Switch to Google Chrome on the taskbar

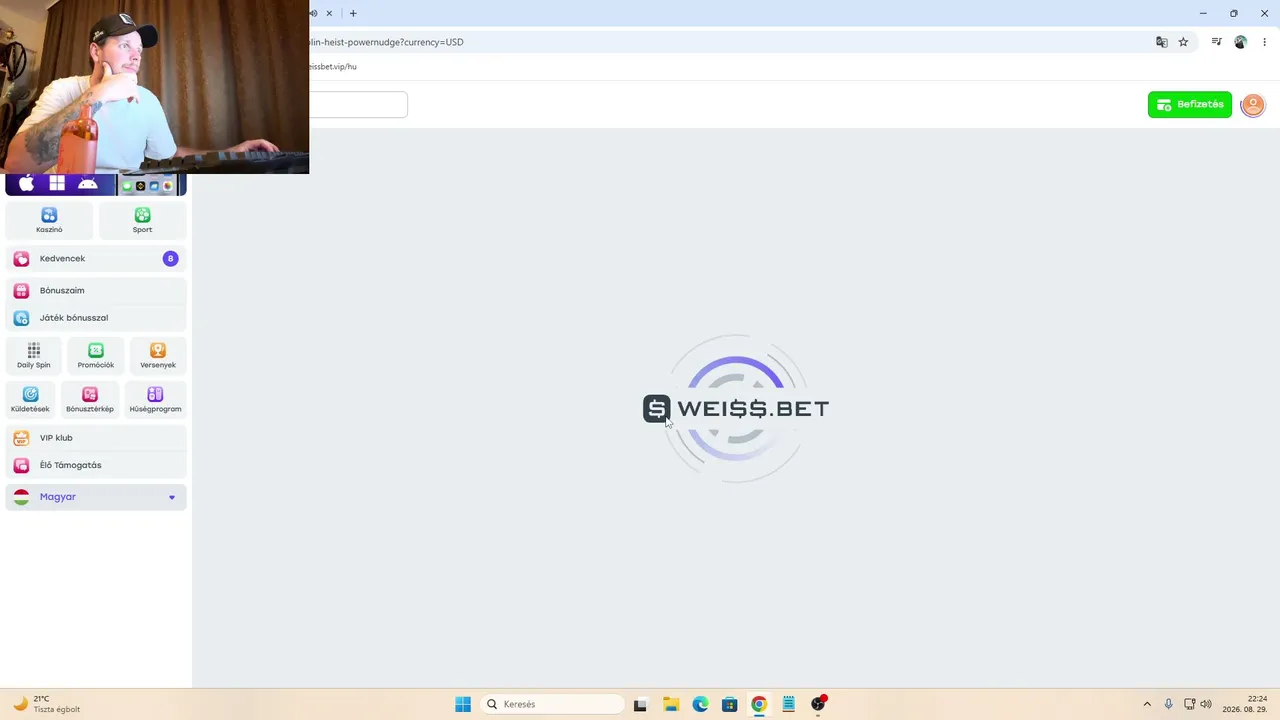759,704
